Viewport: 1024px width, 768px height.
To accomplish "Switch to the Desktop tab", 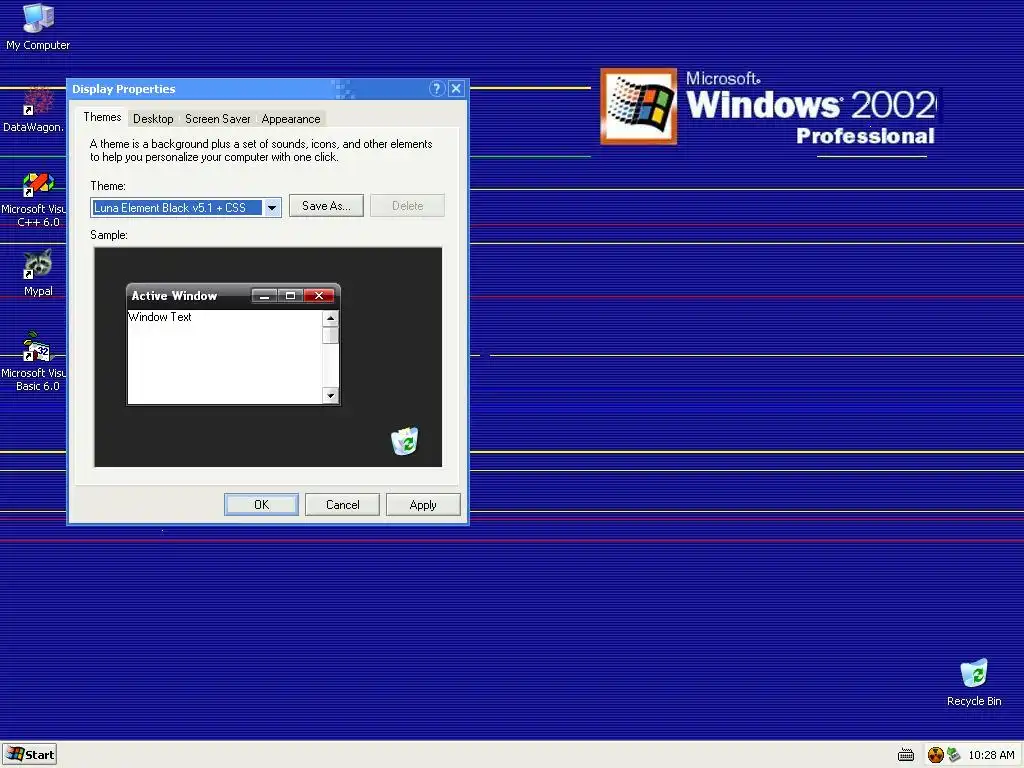I will [x=153, y=119].
